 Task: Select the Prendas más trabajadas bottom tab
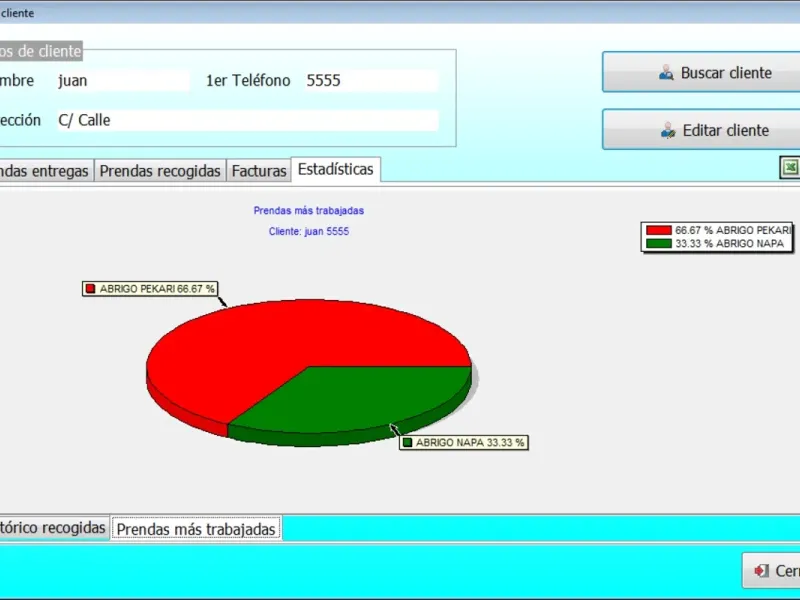(196, 529)
